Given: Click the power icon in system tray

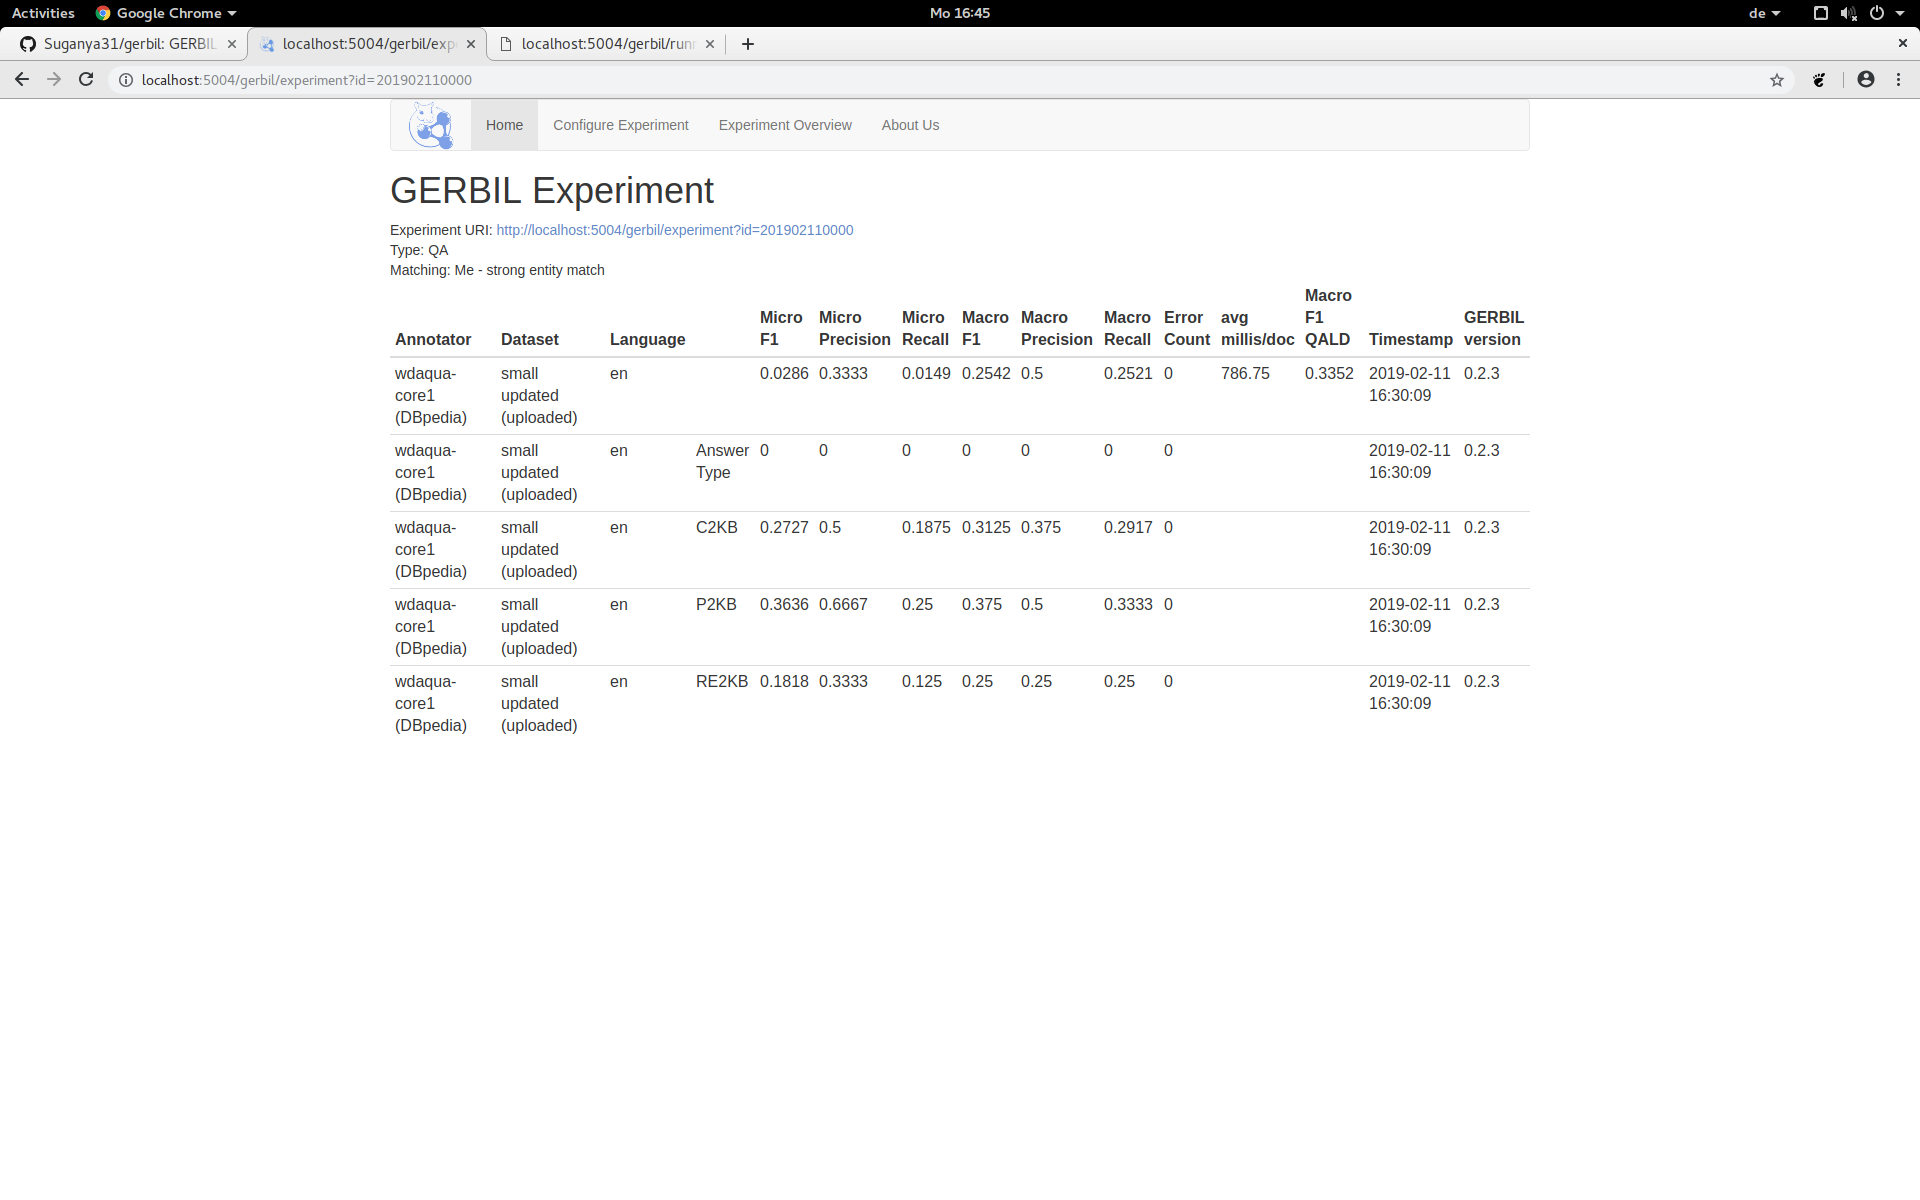Looking at the screenshot, I should pos(1879,13).
